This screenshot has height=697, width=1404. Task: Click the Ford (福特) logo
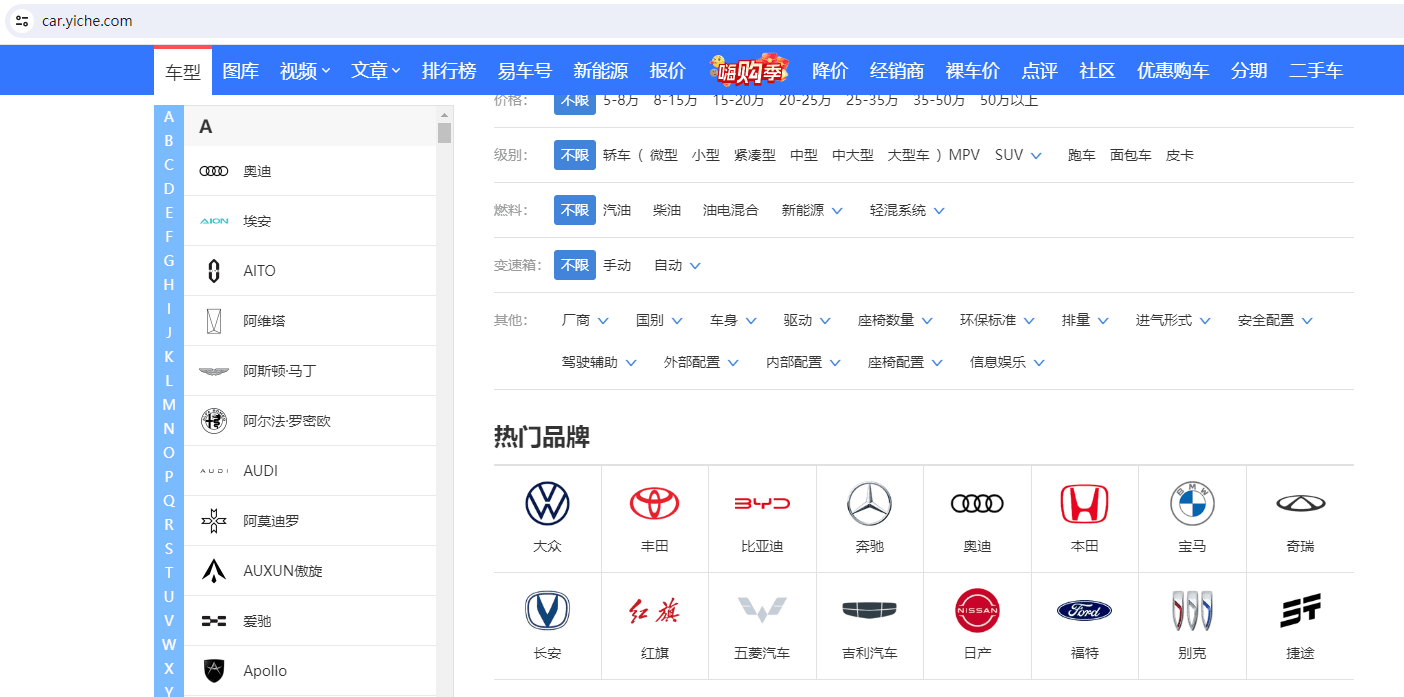point(1084,610)
